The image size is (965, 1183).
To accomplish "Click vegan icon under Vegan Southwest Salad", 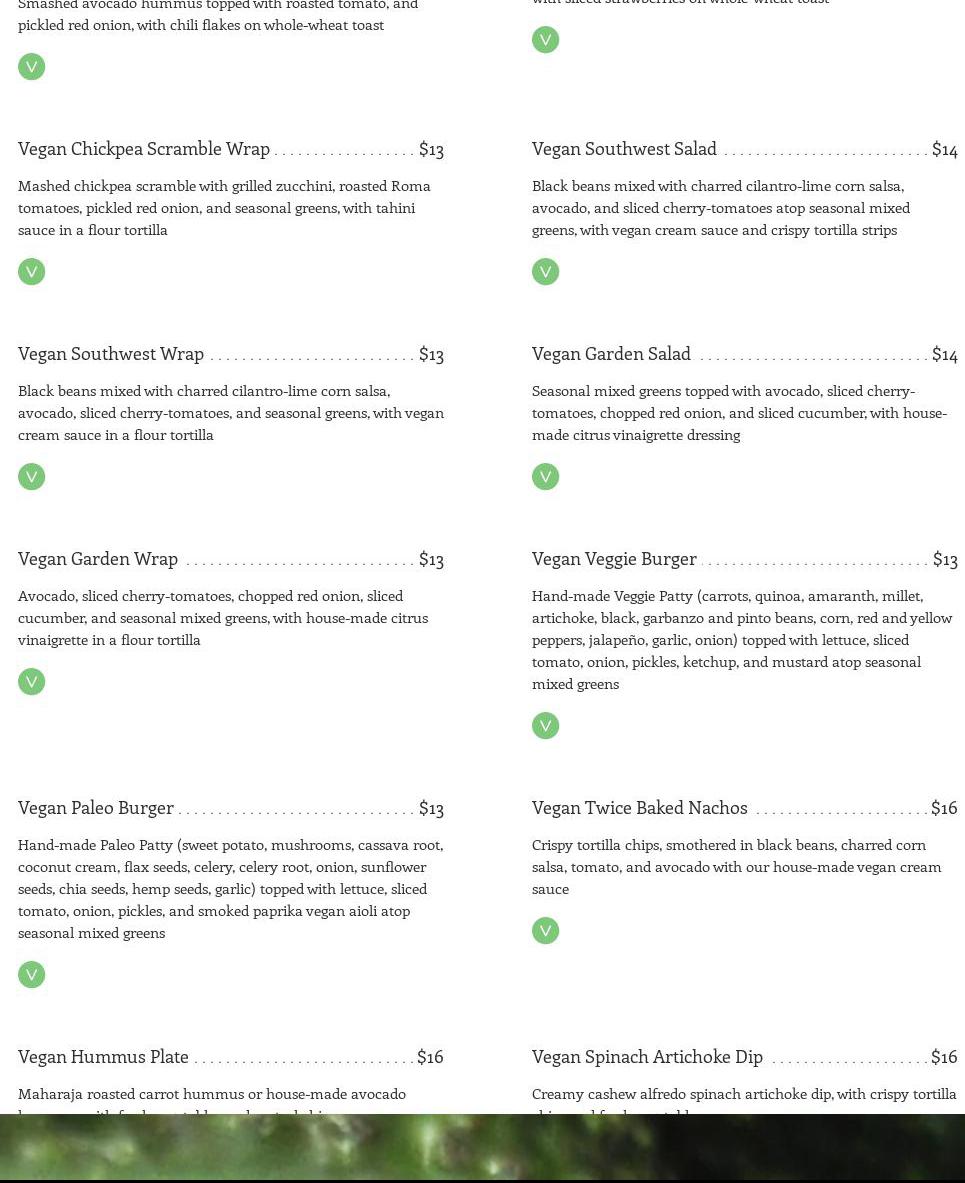I will click(x=545, y=272).
